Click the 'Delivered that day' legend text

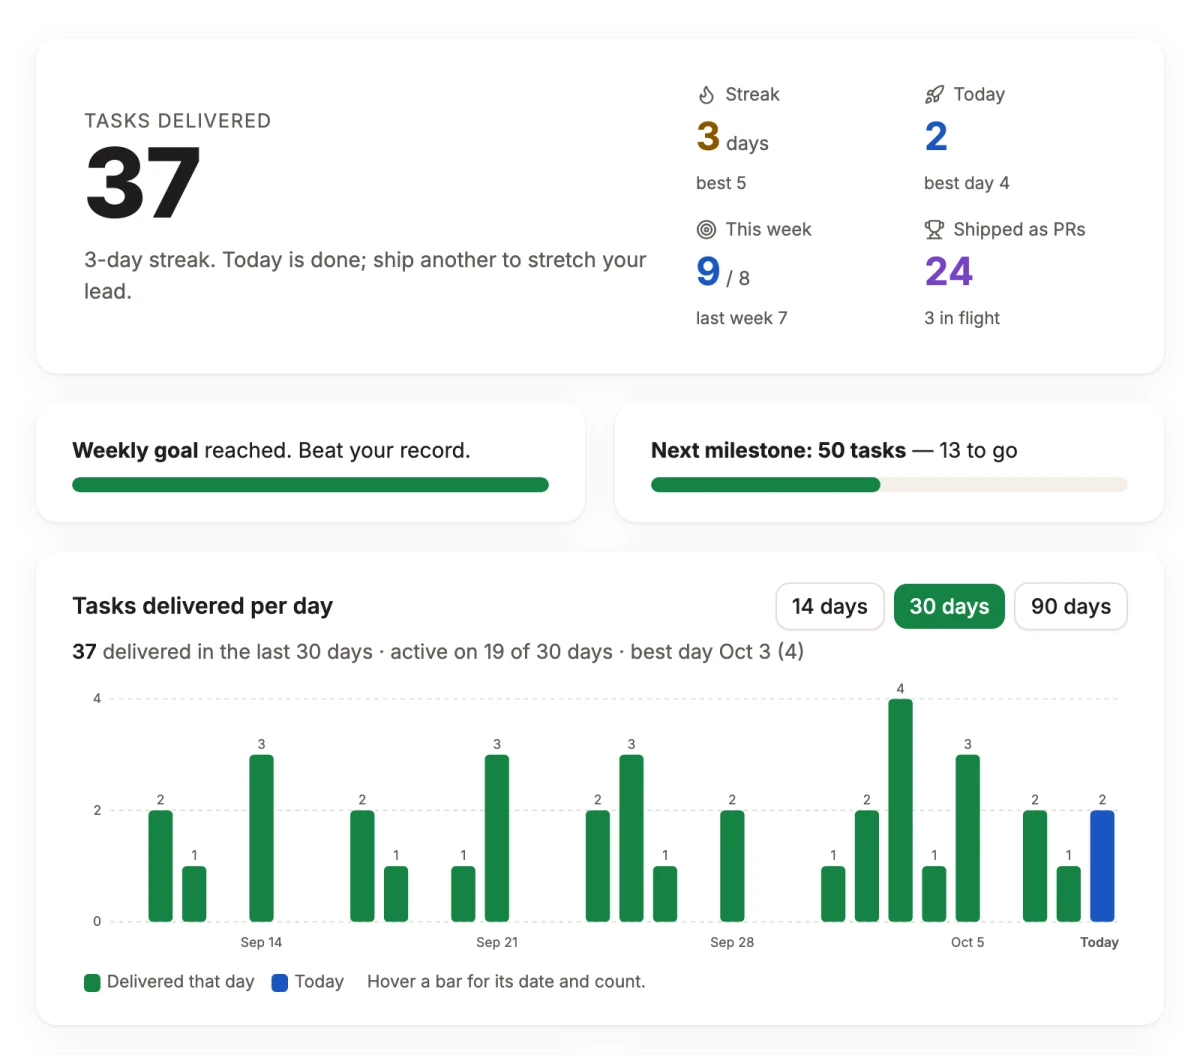181,982
